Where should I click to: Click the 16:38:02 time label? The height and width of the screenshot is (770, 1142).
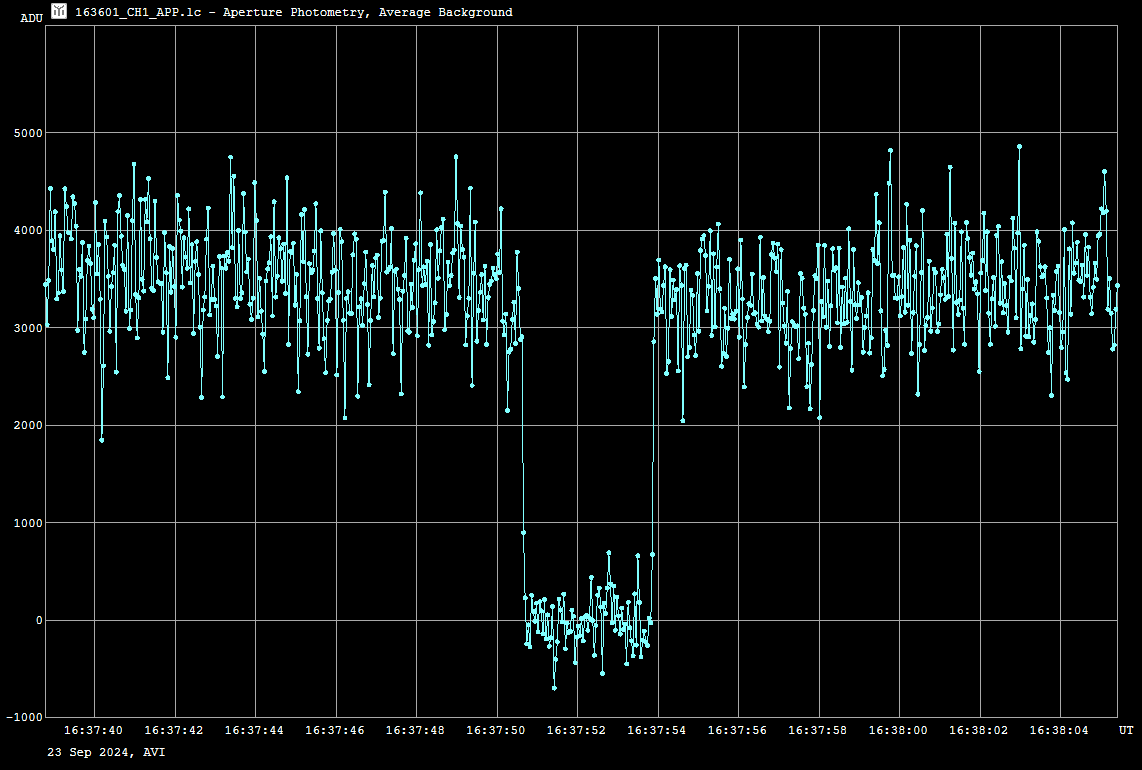[979, 730]
